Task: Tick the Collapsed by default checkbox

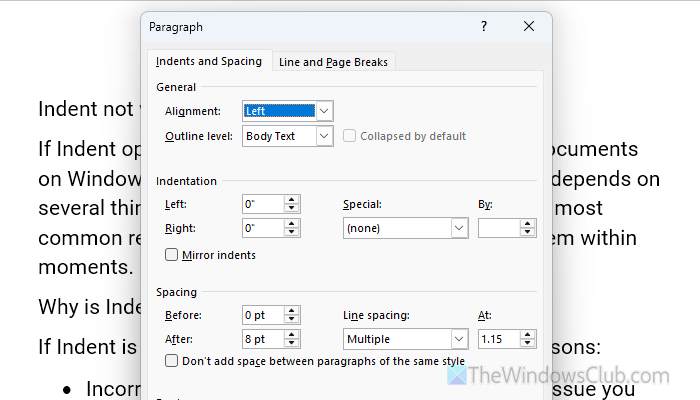Action: pos(349,136)
